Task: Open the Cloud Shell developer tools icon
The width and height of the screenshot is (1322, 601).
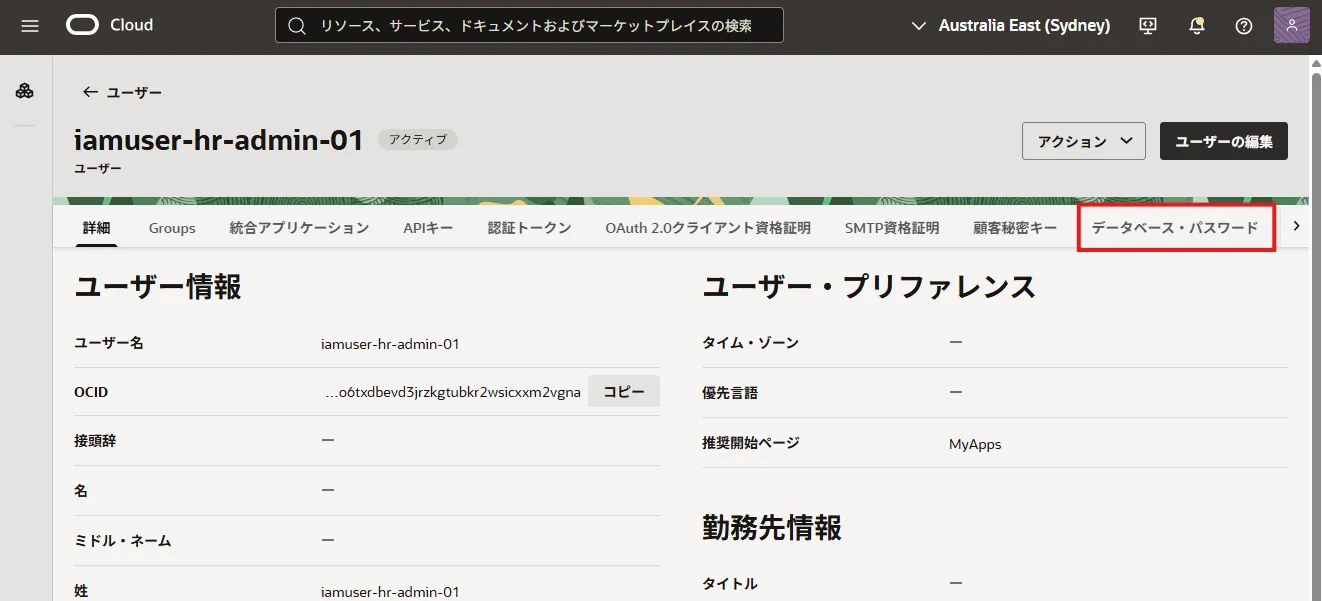Action: [1148, 26]
